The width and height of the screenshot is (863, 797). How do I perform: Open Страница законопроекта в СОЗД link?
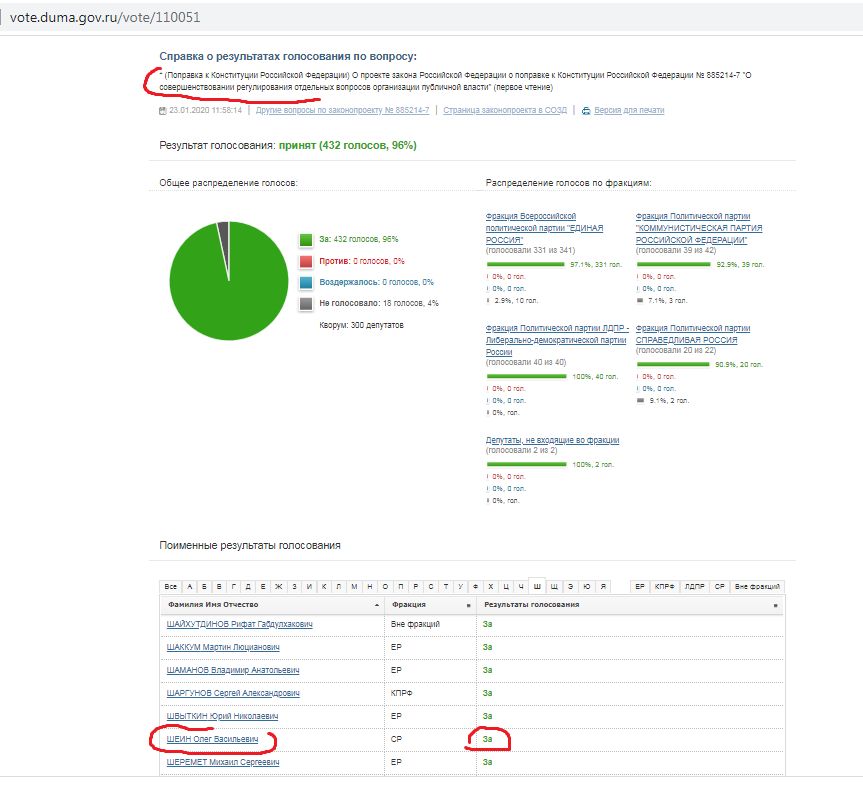pos(505,110)
